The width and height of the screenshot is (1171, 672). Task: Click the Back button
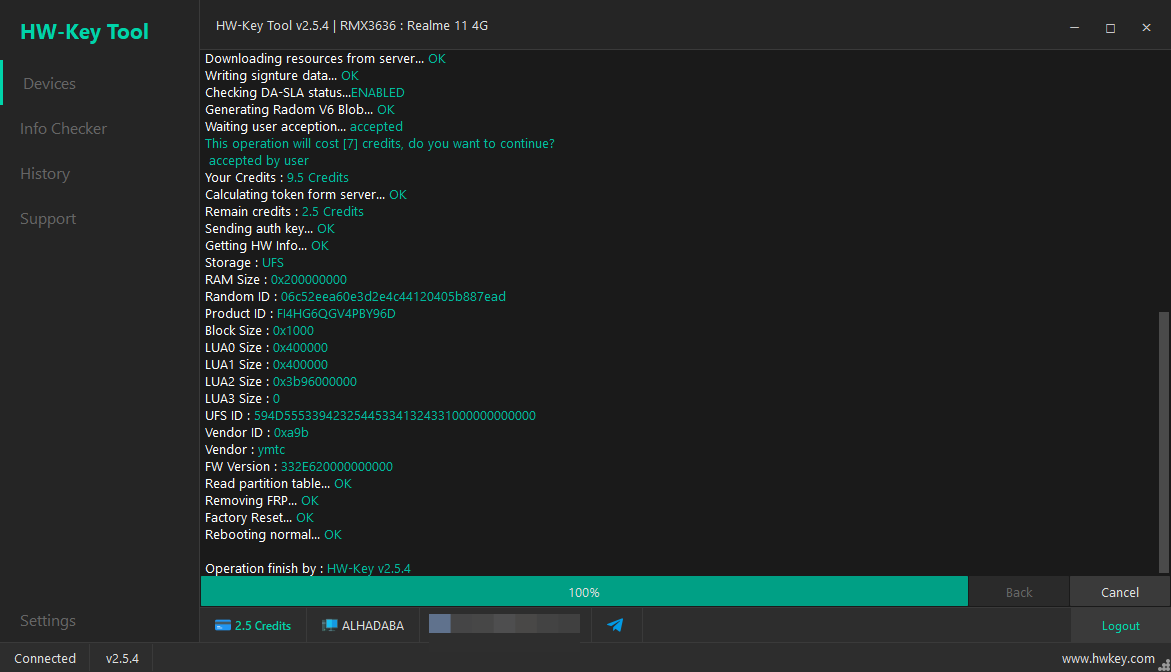click(1019, 592)
